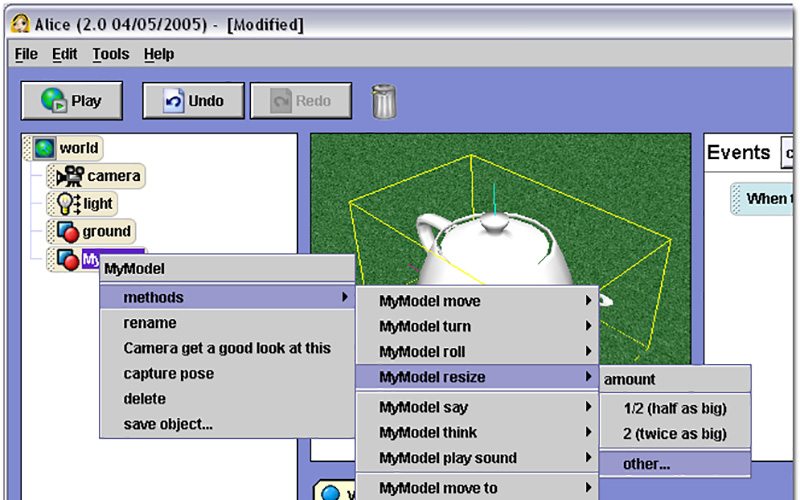Viewport: 800px width, 500px height.
Task: Click the Play button
Action: 72,101
